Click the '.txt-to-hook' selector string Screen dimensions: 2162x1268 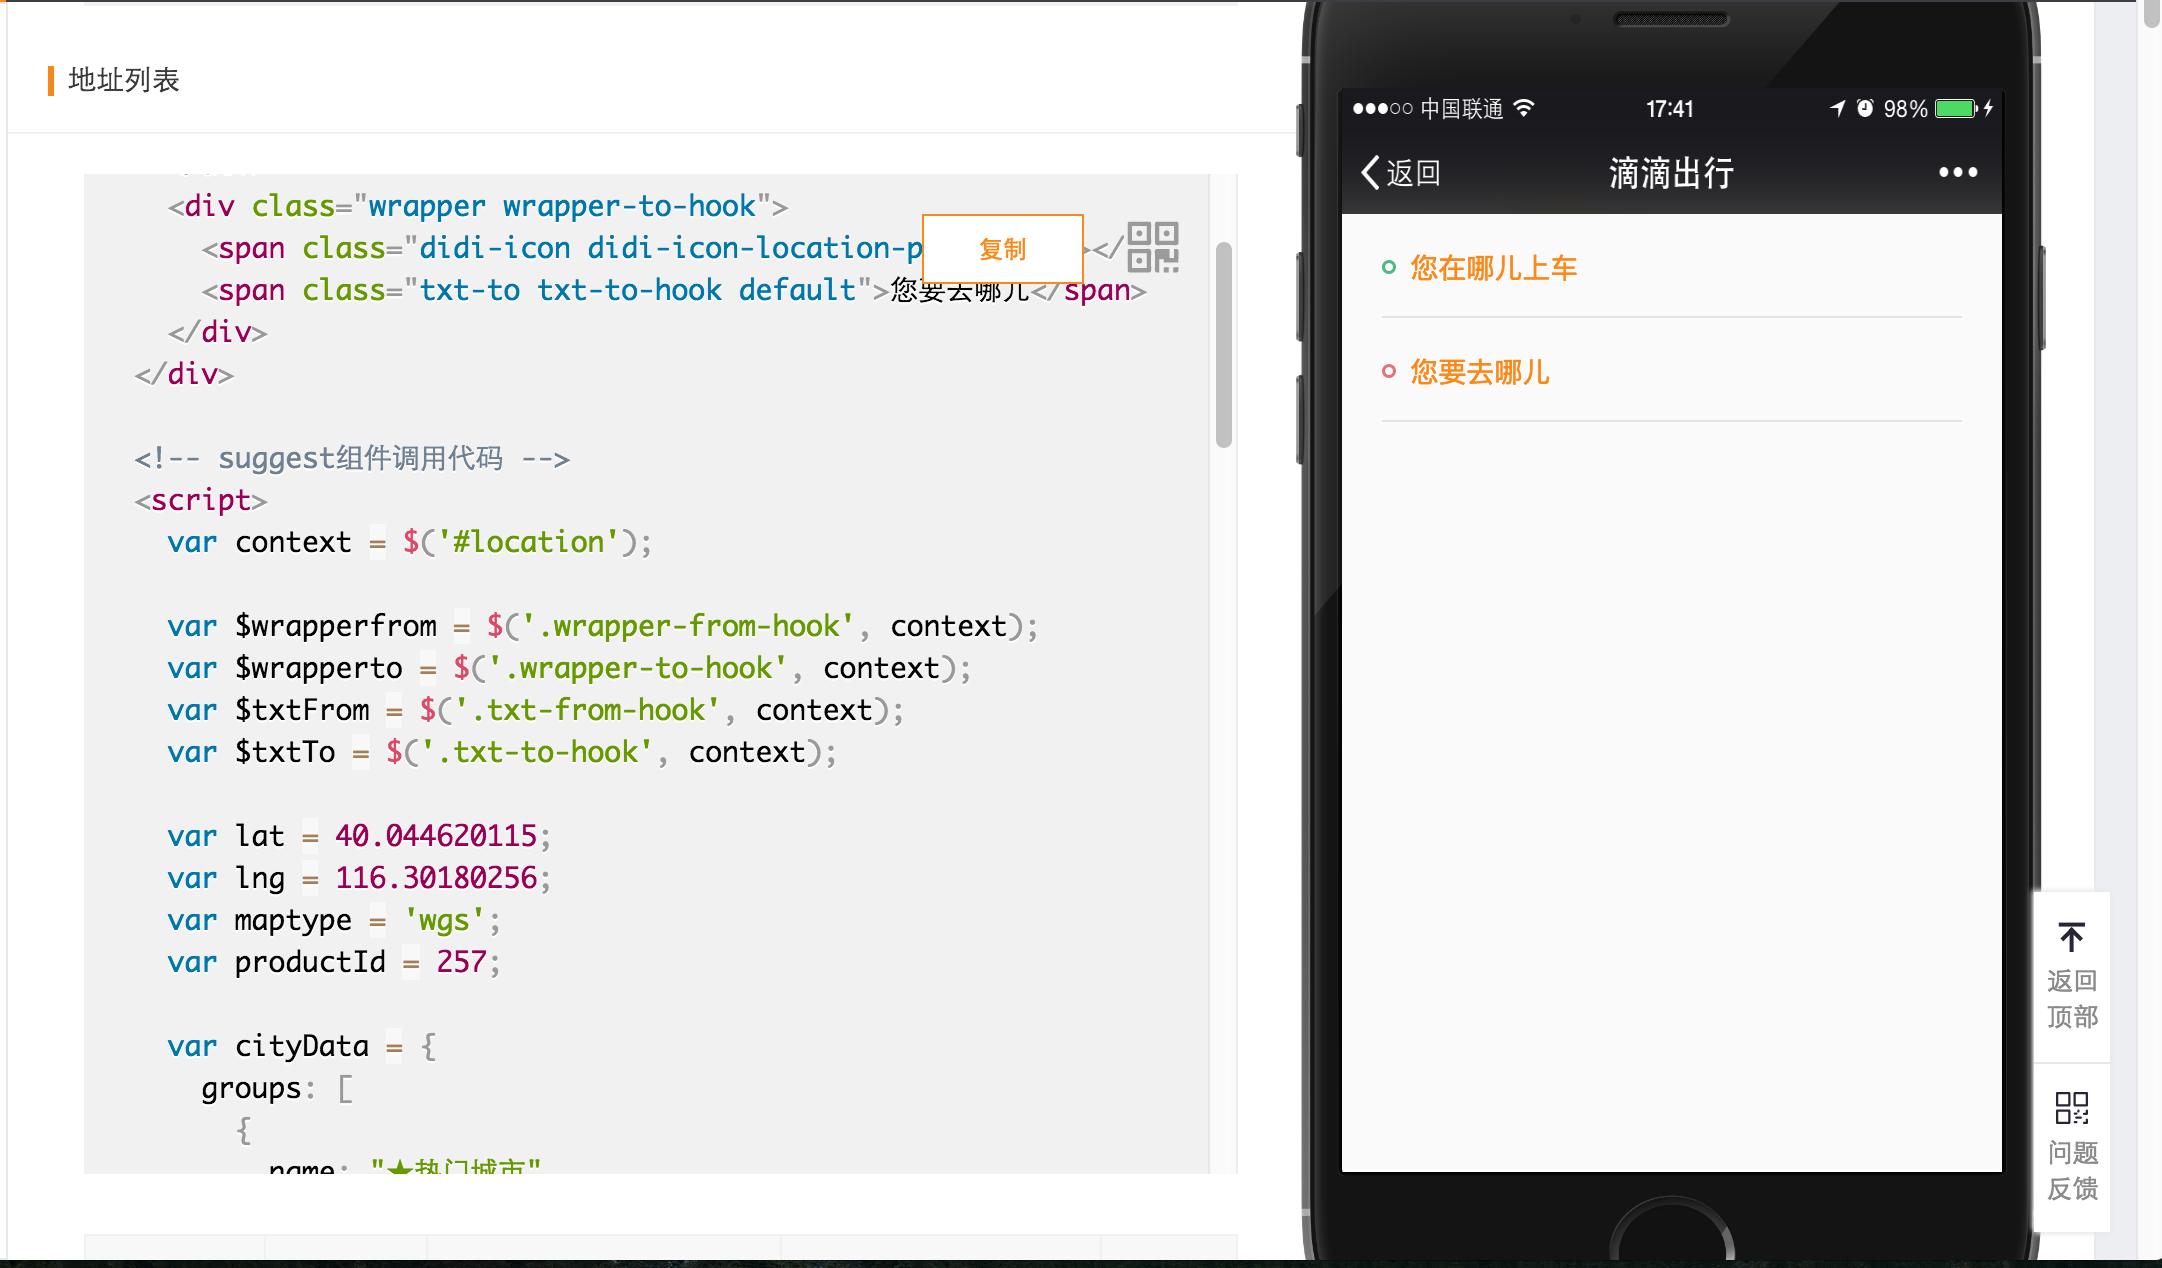tap(537, 752)
